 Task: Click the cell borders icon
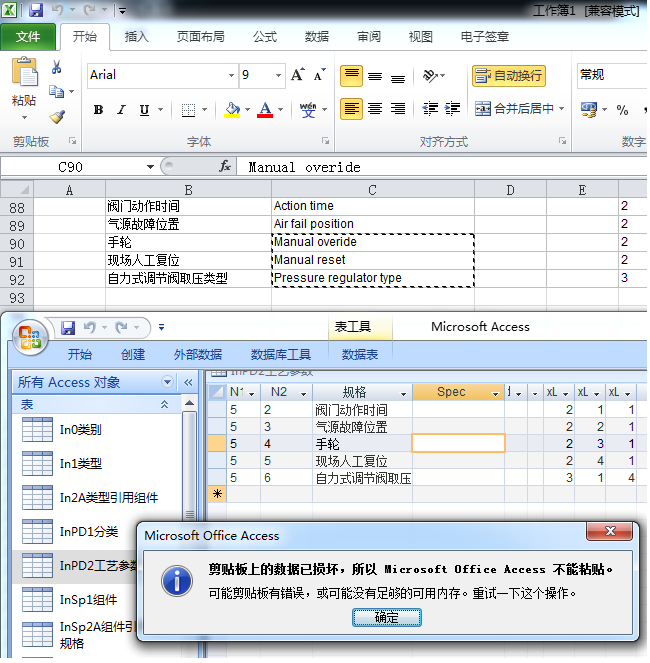coord(188,110)
